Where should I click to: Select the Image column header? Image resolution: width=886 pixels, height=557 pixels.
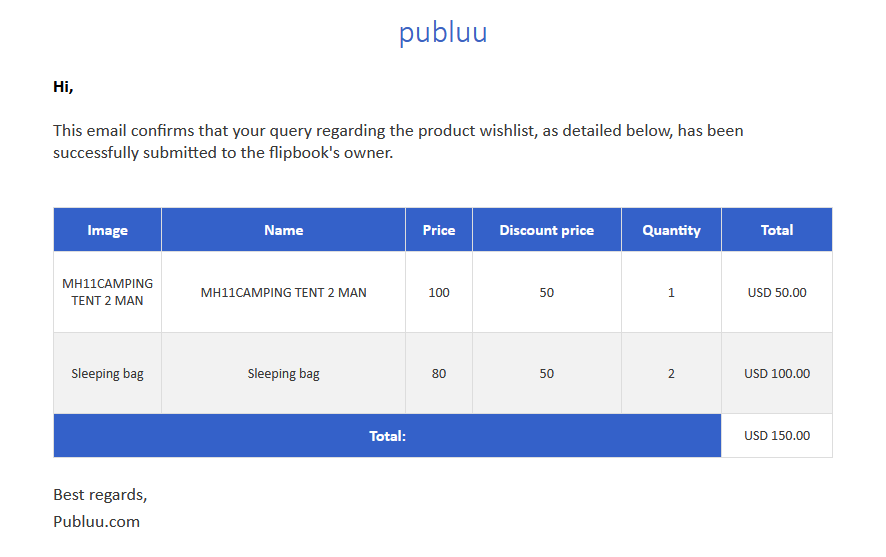click(107, 230)
